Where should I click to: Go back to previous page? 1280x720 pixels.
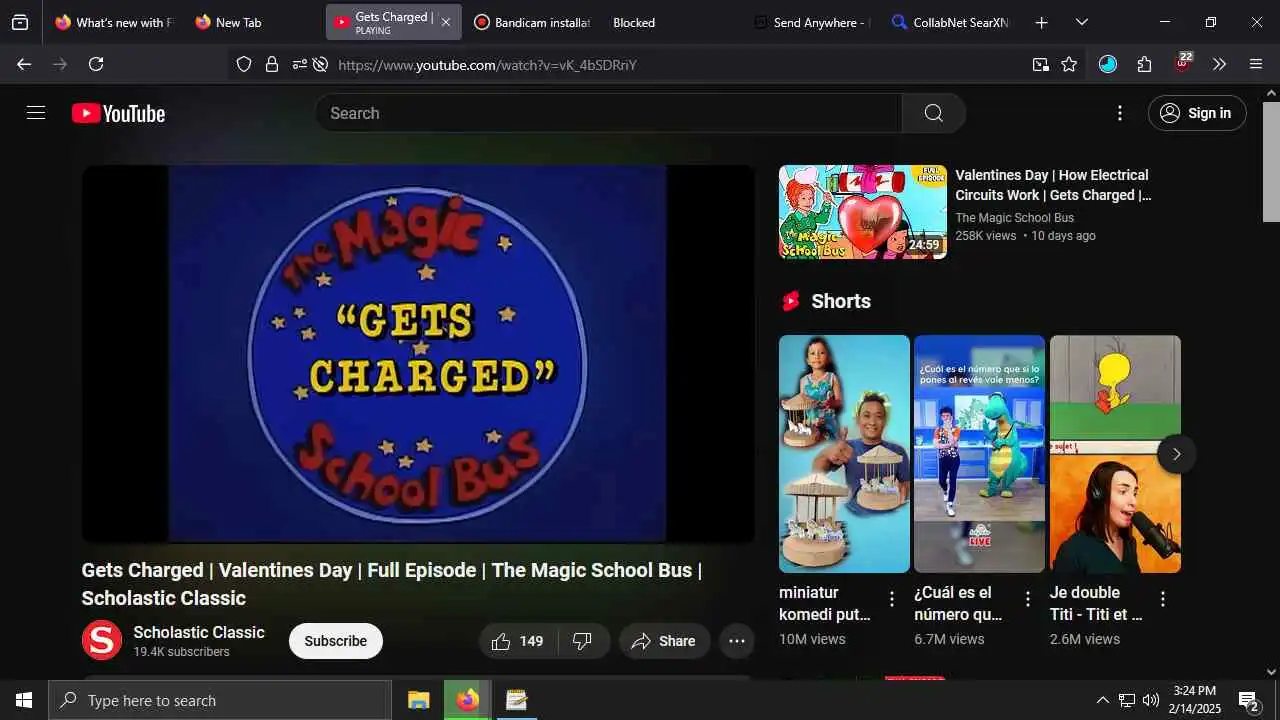[x=24, y=64]
